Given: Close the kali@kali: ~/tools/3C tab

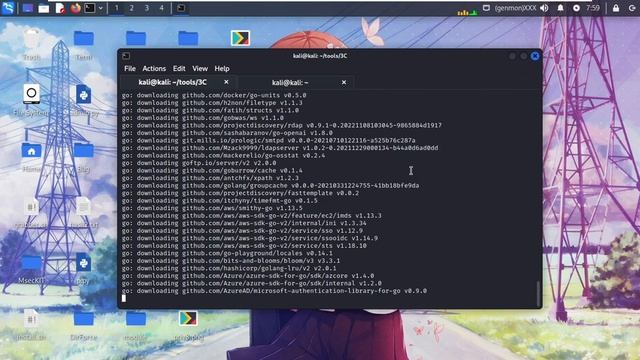Looking at the screenshot, I should (226, 82).
